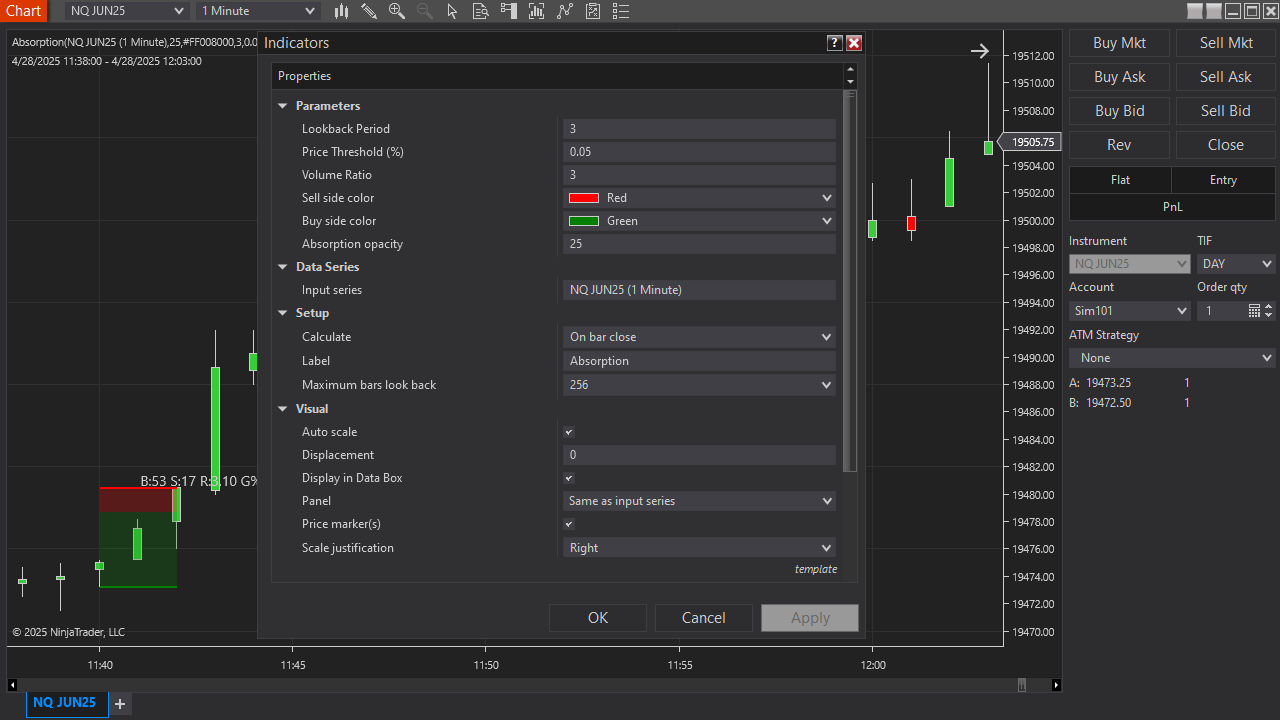The height and width of the screenshot is (720, 1280).
Task: Click the Buy Ask button
Action: pos(1119,77)
